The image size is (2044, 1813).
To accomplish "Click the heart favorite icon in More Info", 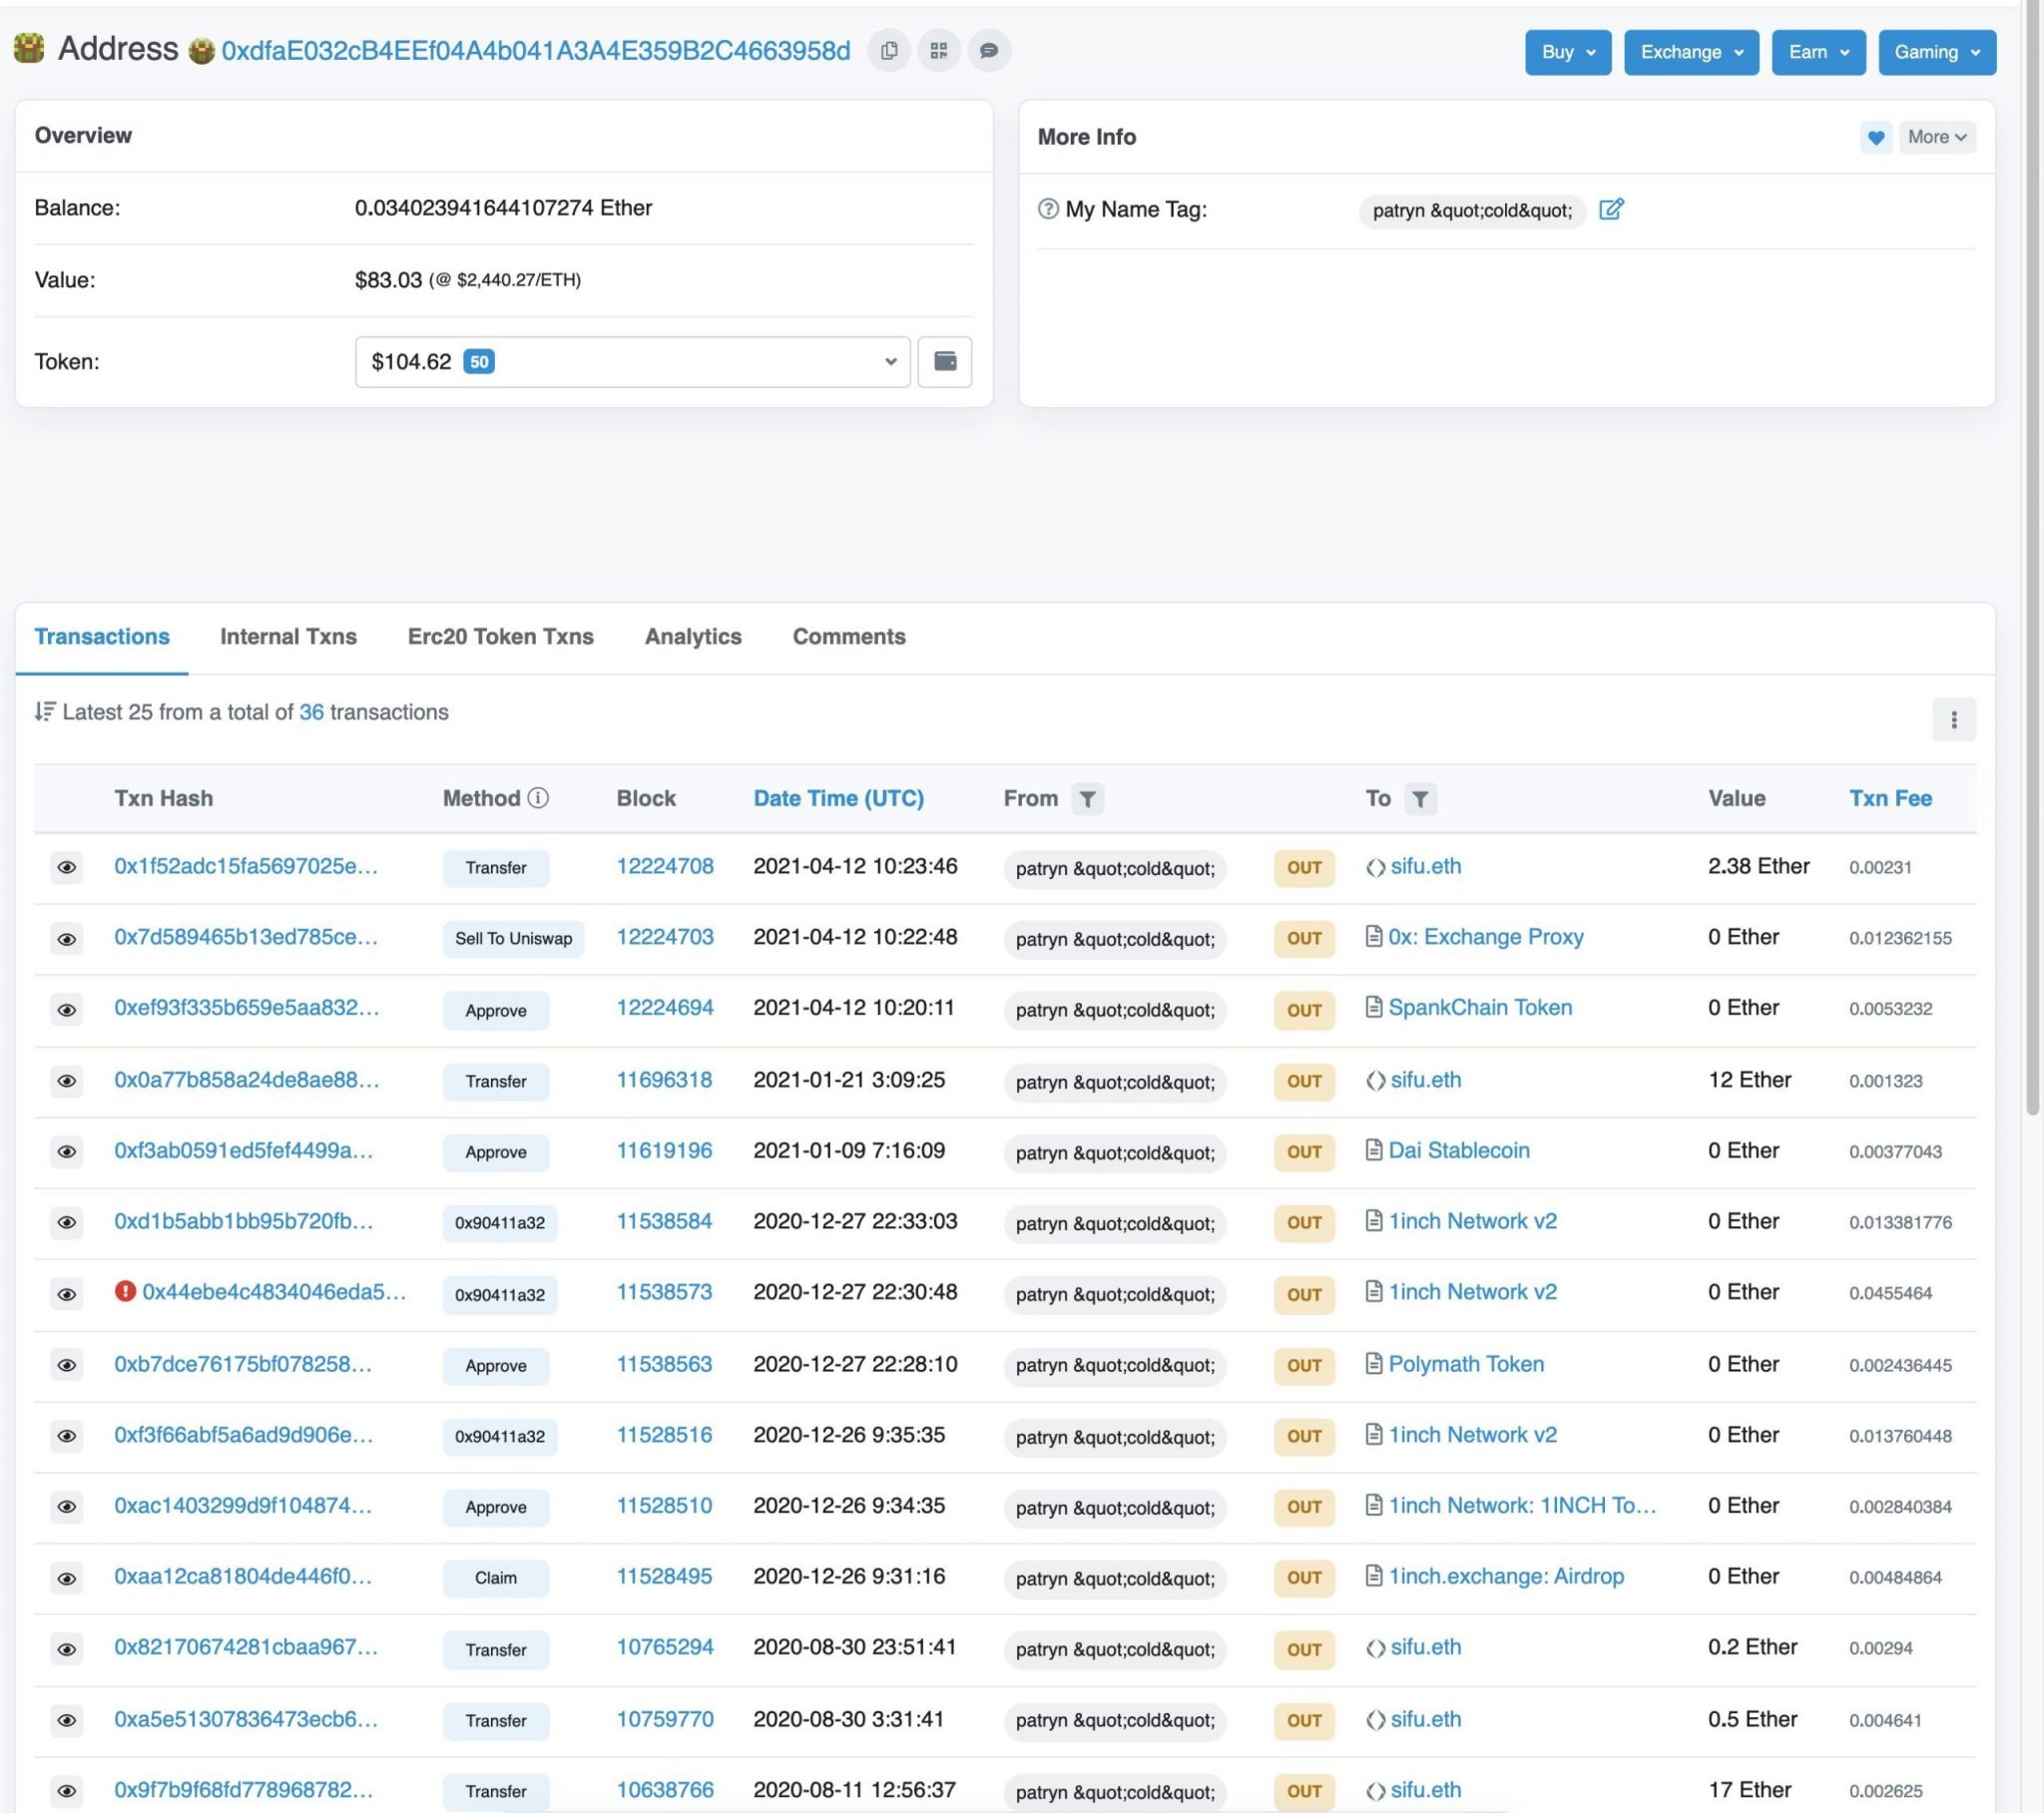I will pyautogui.click(x=1875, y=137).
